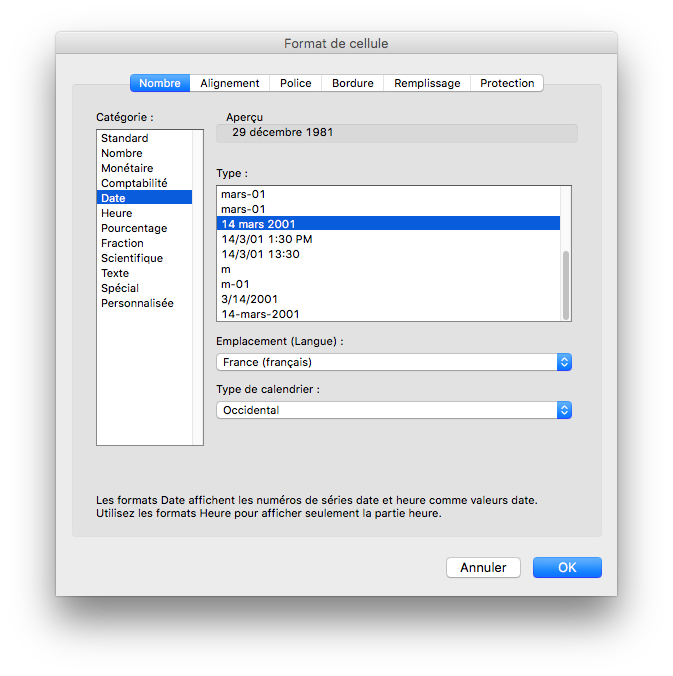This screenshot has width=673, height=676.
Task: Open the Protection tab
Action: 507,83
